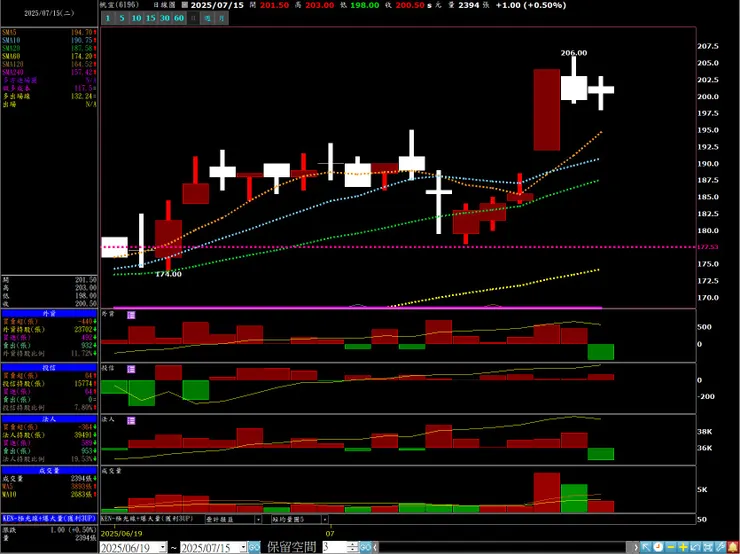Open purple settings icon in 外資 panel
Screen dimensions: 740x554
[131, 315]
